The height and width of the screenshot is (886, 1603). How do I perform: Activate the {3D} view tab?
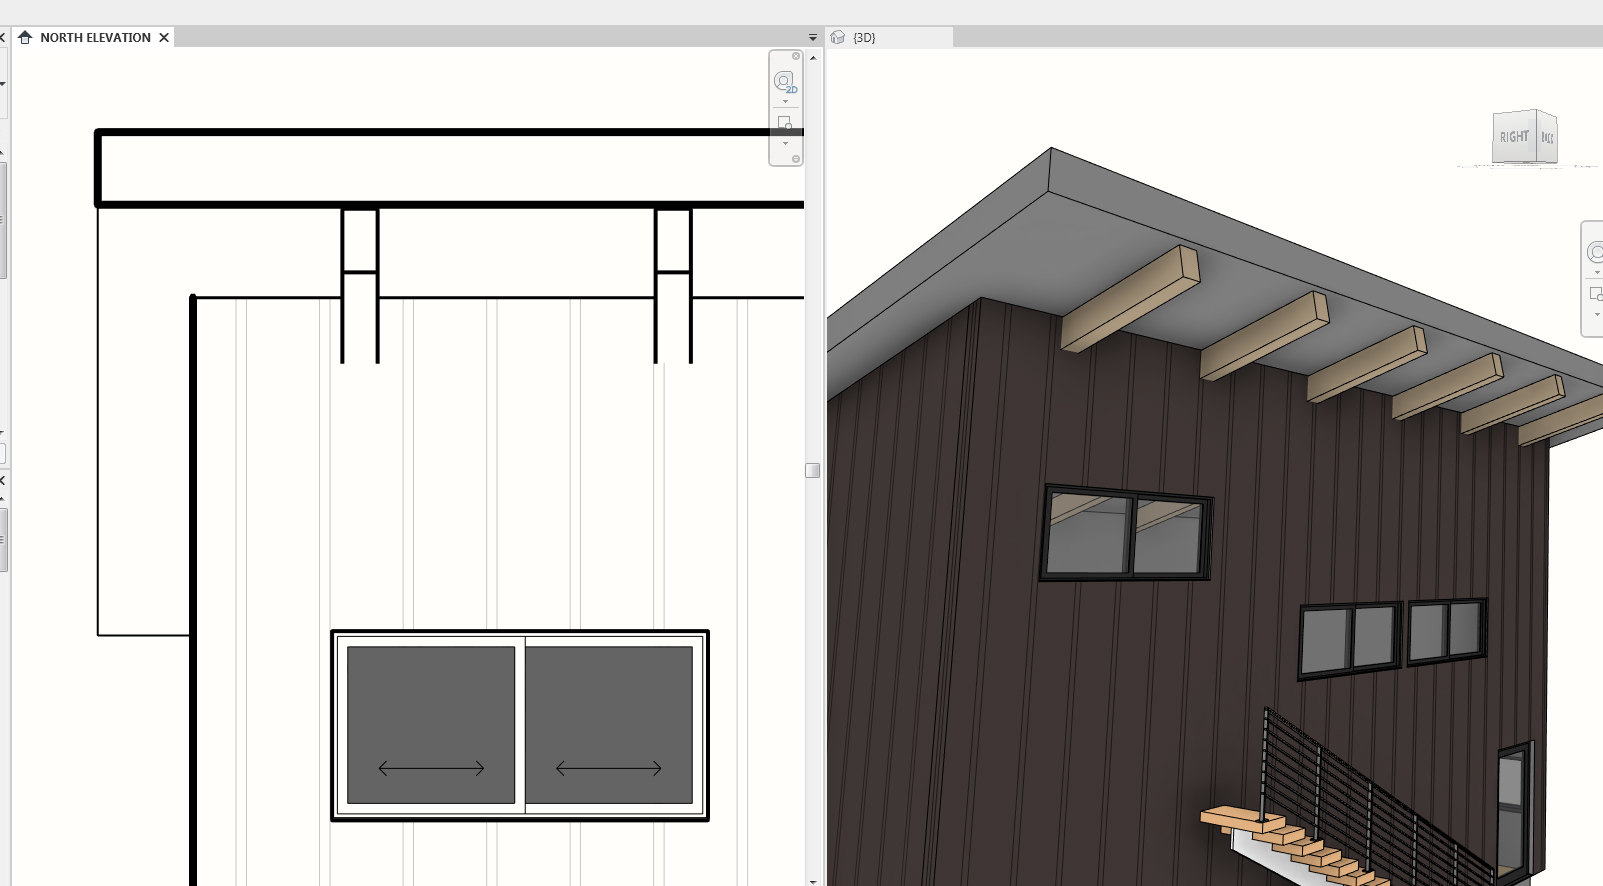coord(889,37)
